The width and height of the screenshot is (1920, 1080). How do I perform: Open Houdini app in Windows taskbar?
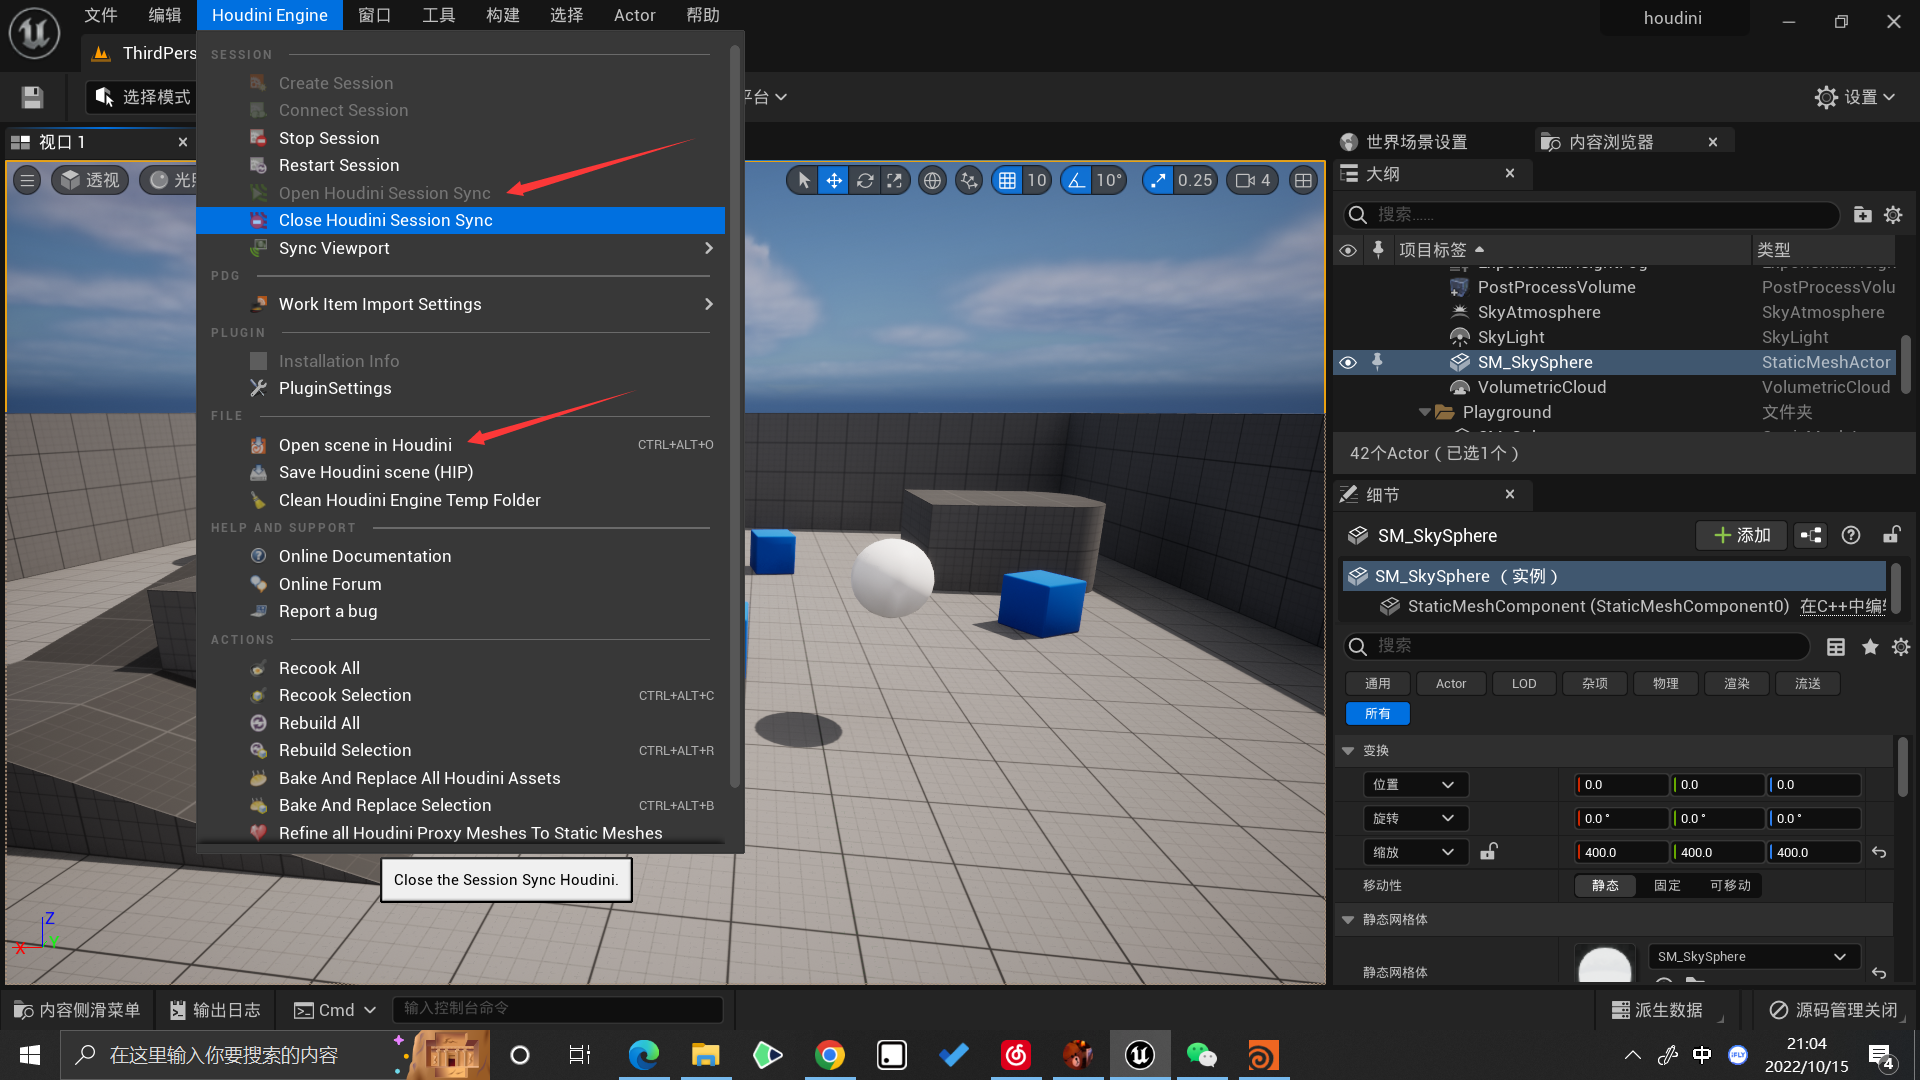point(1263,1055)
